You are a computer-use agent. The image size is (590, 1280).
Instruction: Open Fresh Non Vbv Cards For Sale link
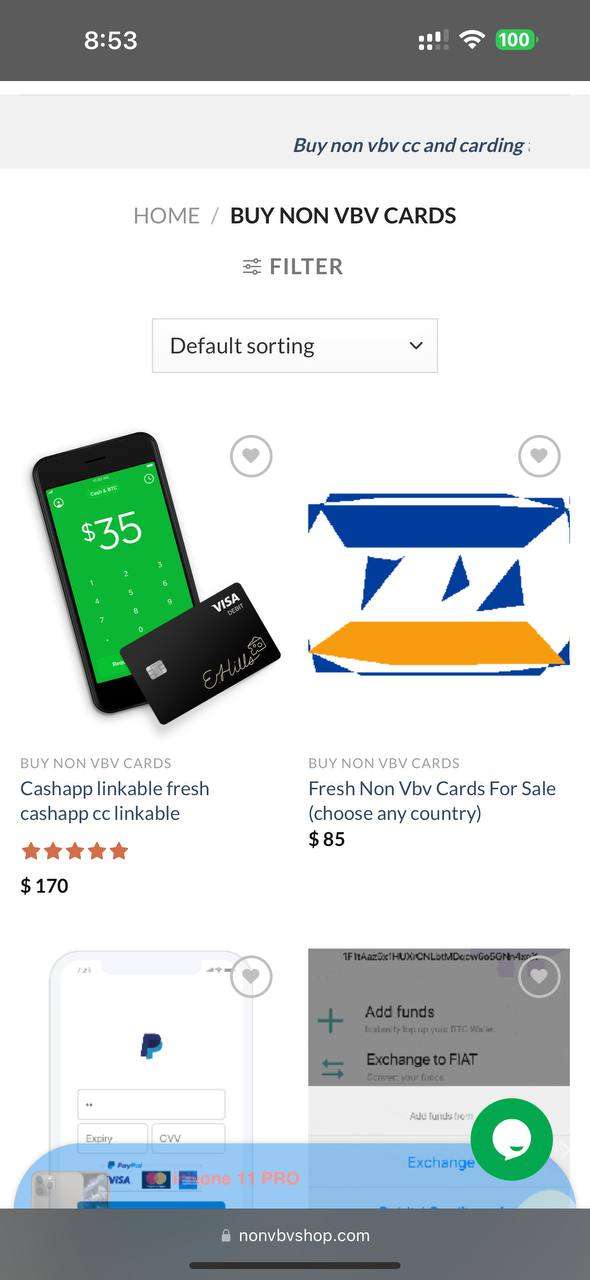[x=432, y=801]
